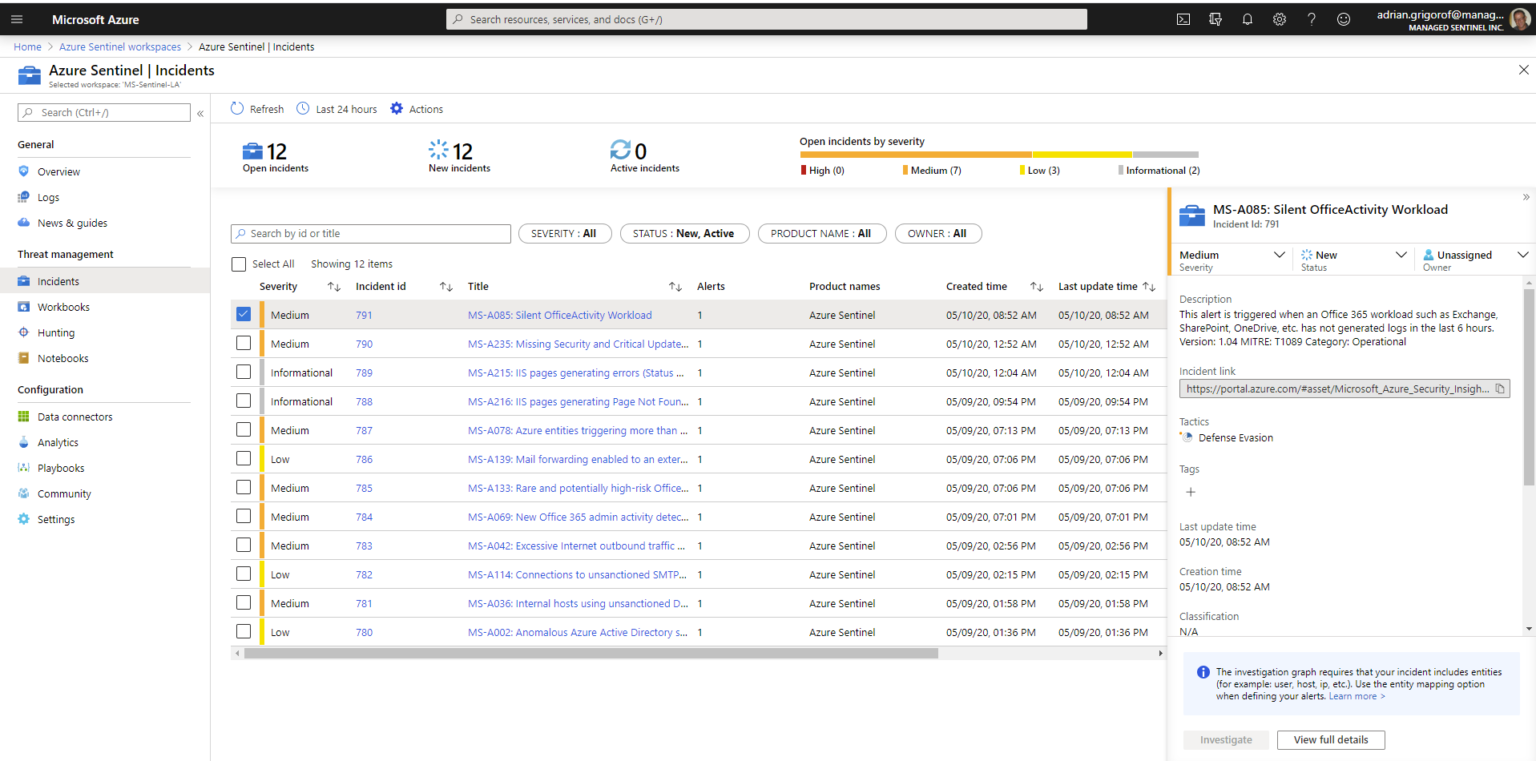Click the View full details button

point(1331,739)
